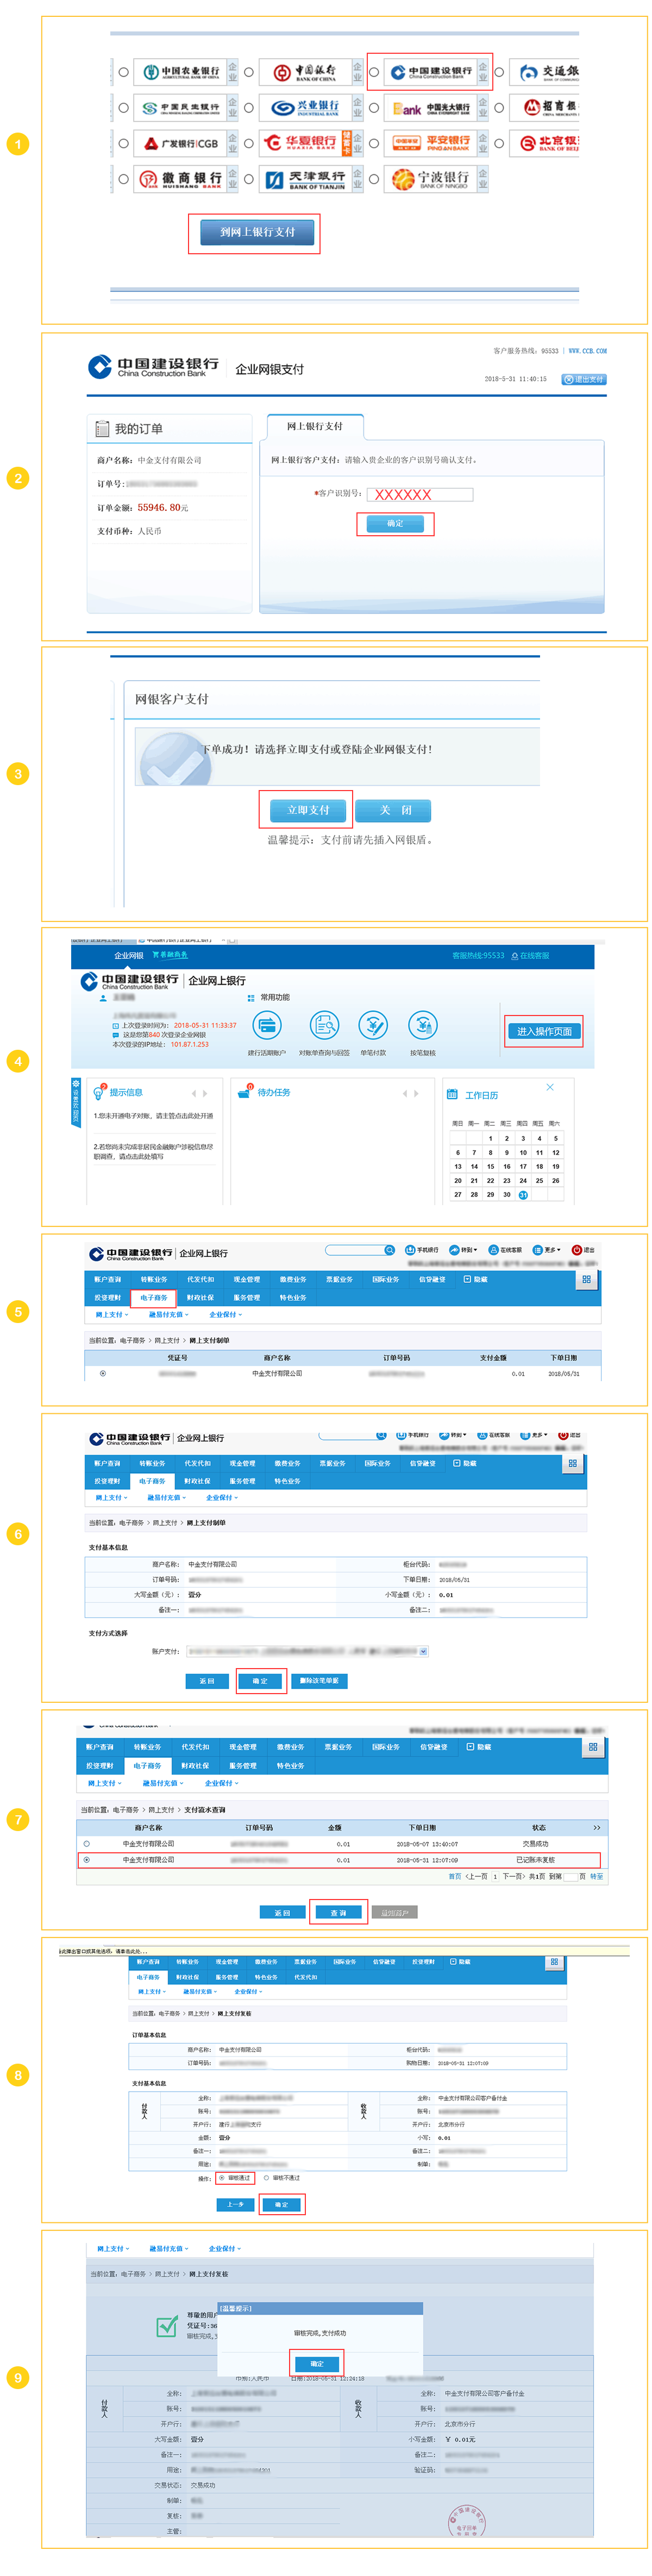
Task: Select the 中国银行 (Bank of China) radio button
Action: pos(249,72)
